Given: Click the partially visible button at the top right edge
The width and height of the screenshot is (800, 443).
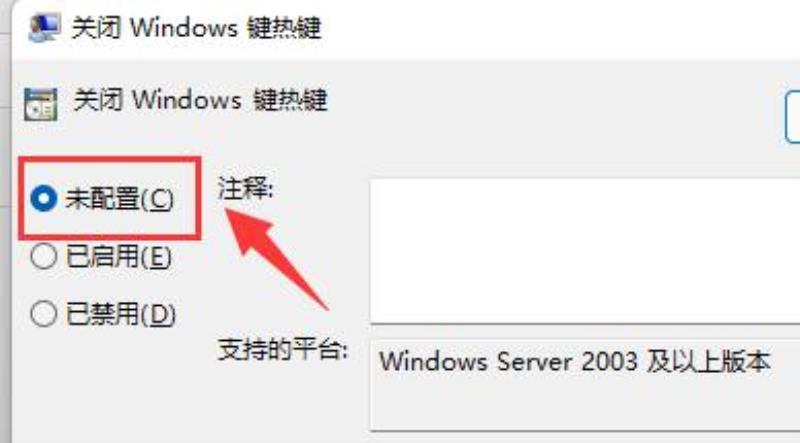Looking at the screenshot, I should pos(793,116).
